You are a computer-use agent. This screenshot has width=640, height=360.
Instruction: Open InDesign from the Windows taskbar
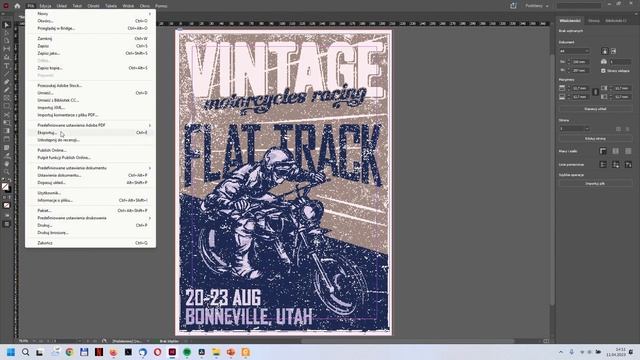(x=172, y=352)
